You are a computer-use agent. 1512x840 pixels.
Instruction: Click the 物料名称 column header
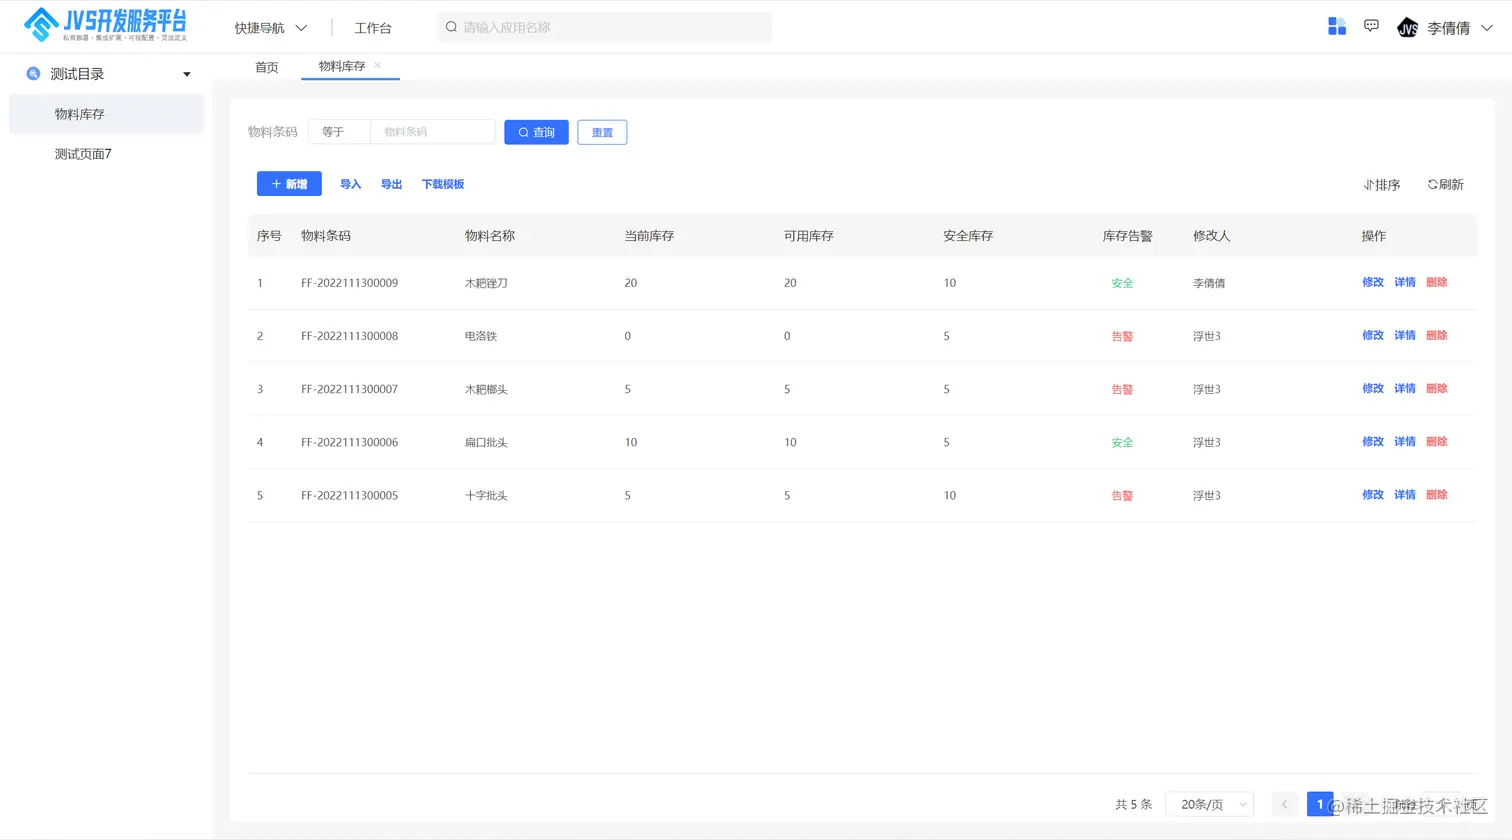[490, 236]
